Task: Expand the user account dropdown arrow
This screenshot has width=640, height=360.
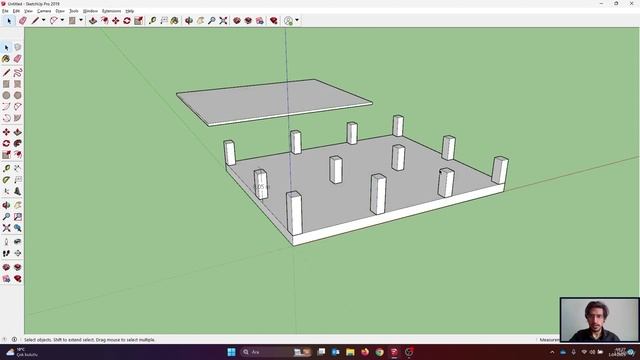Action: (297, 20)
